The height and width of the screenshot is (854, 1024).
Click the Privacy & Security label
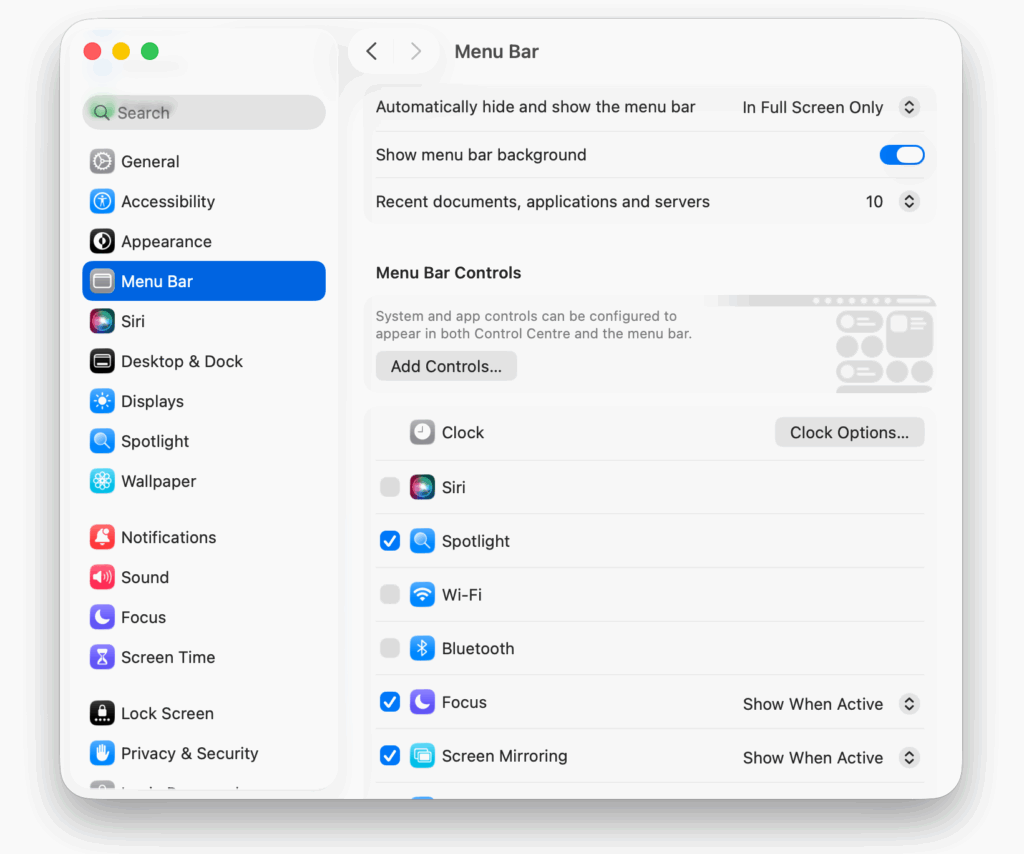[x=189, y=753]
